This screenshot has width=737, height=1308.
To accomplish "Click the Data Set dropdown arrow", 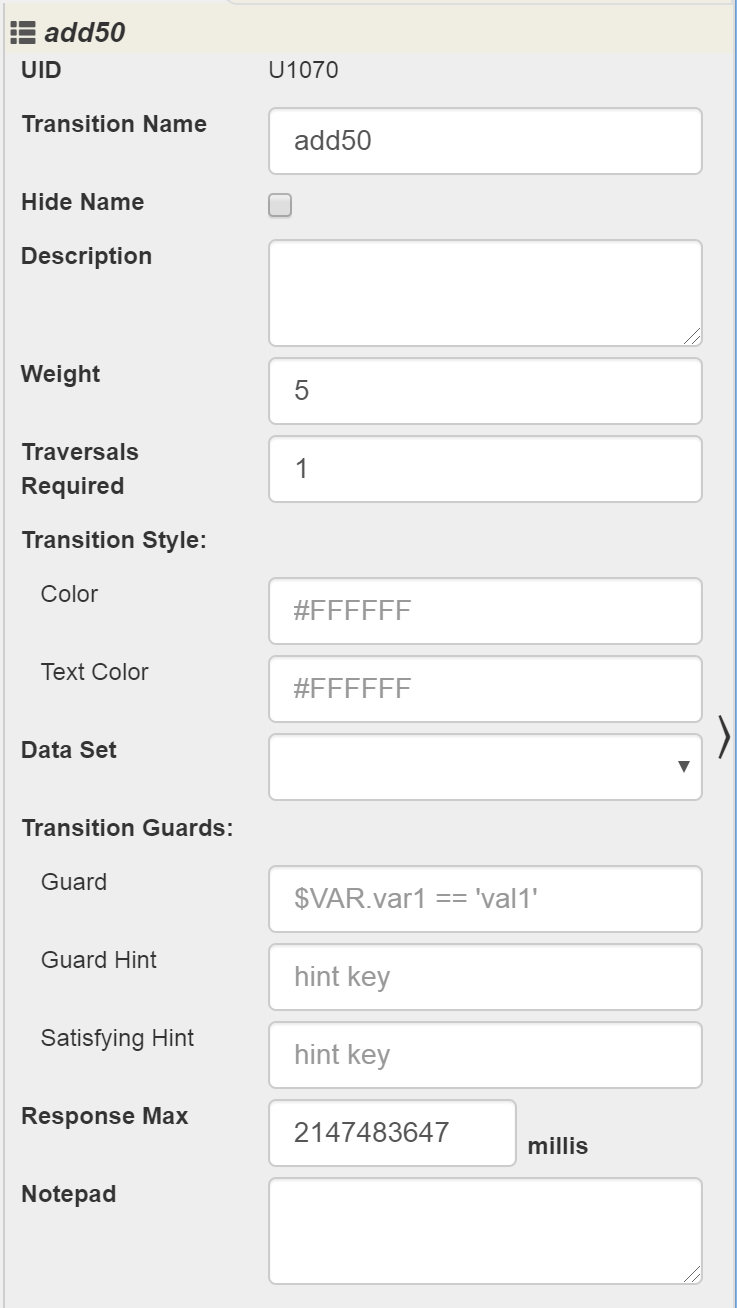I will click(x=684, y=767).
